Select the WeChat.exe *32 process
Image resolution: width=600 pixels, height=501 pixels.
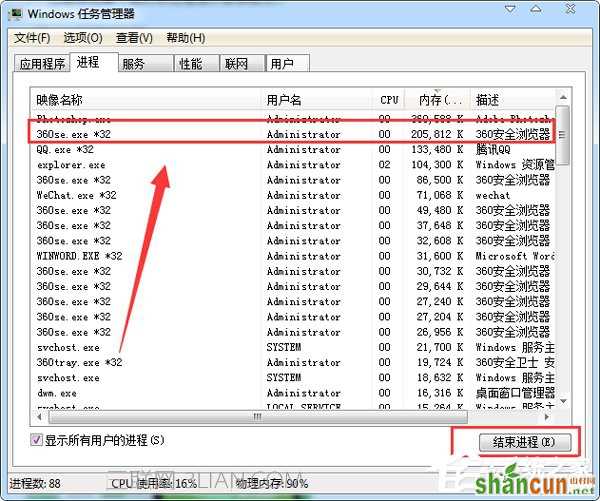293,196
